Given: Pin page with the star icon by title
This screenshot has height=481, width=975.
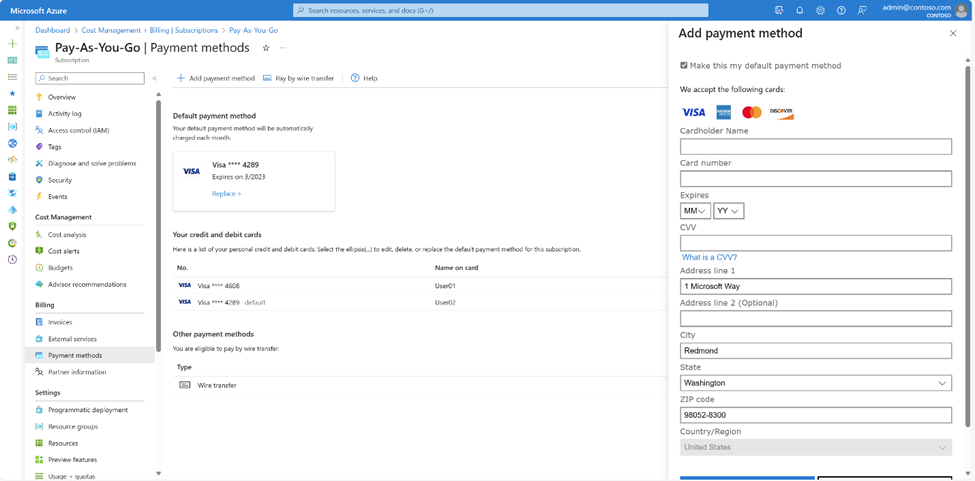Looking at the screenshot, I should 266,48.
